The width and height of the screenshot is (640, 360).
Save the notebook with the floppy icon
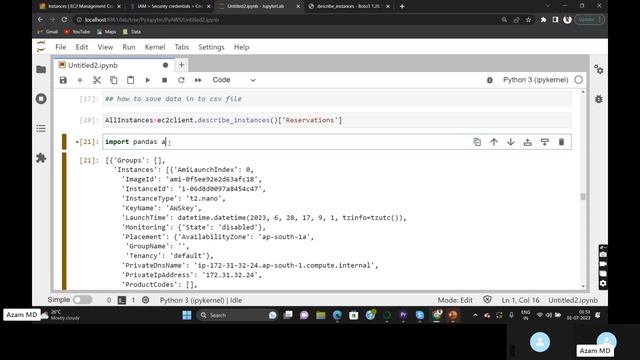tap(63, 80)
